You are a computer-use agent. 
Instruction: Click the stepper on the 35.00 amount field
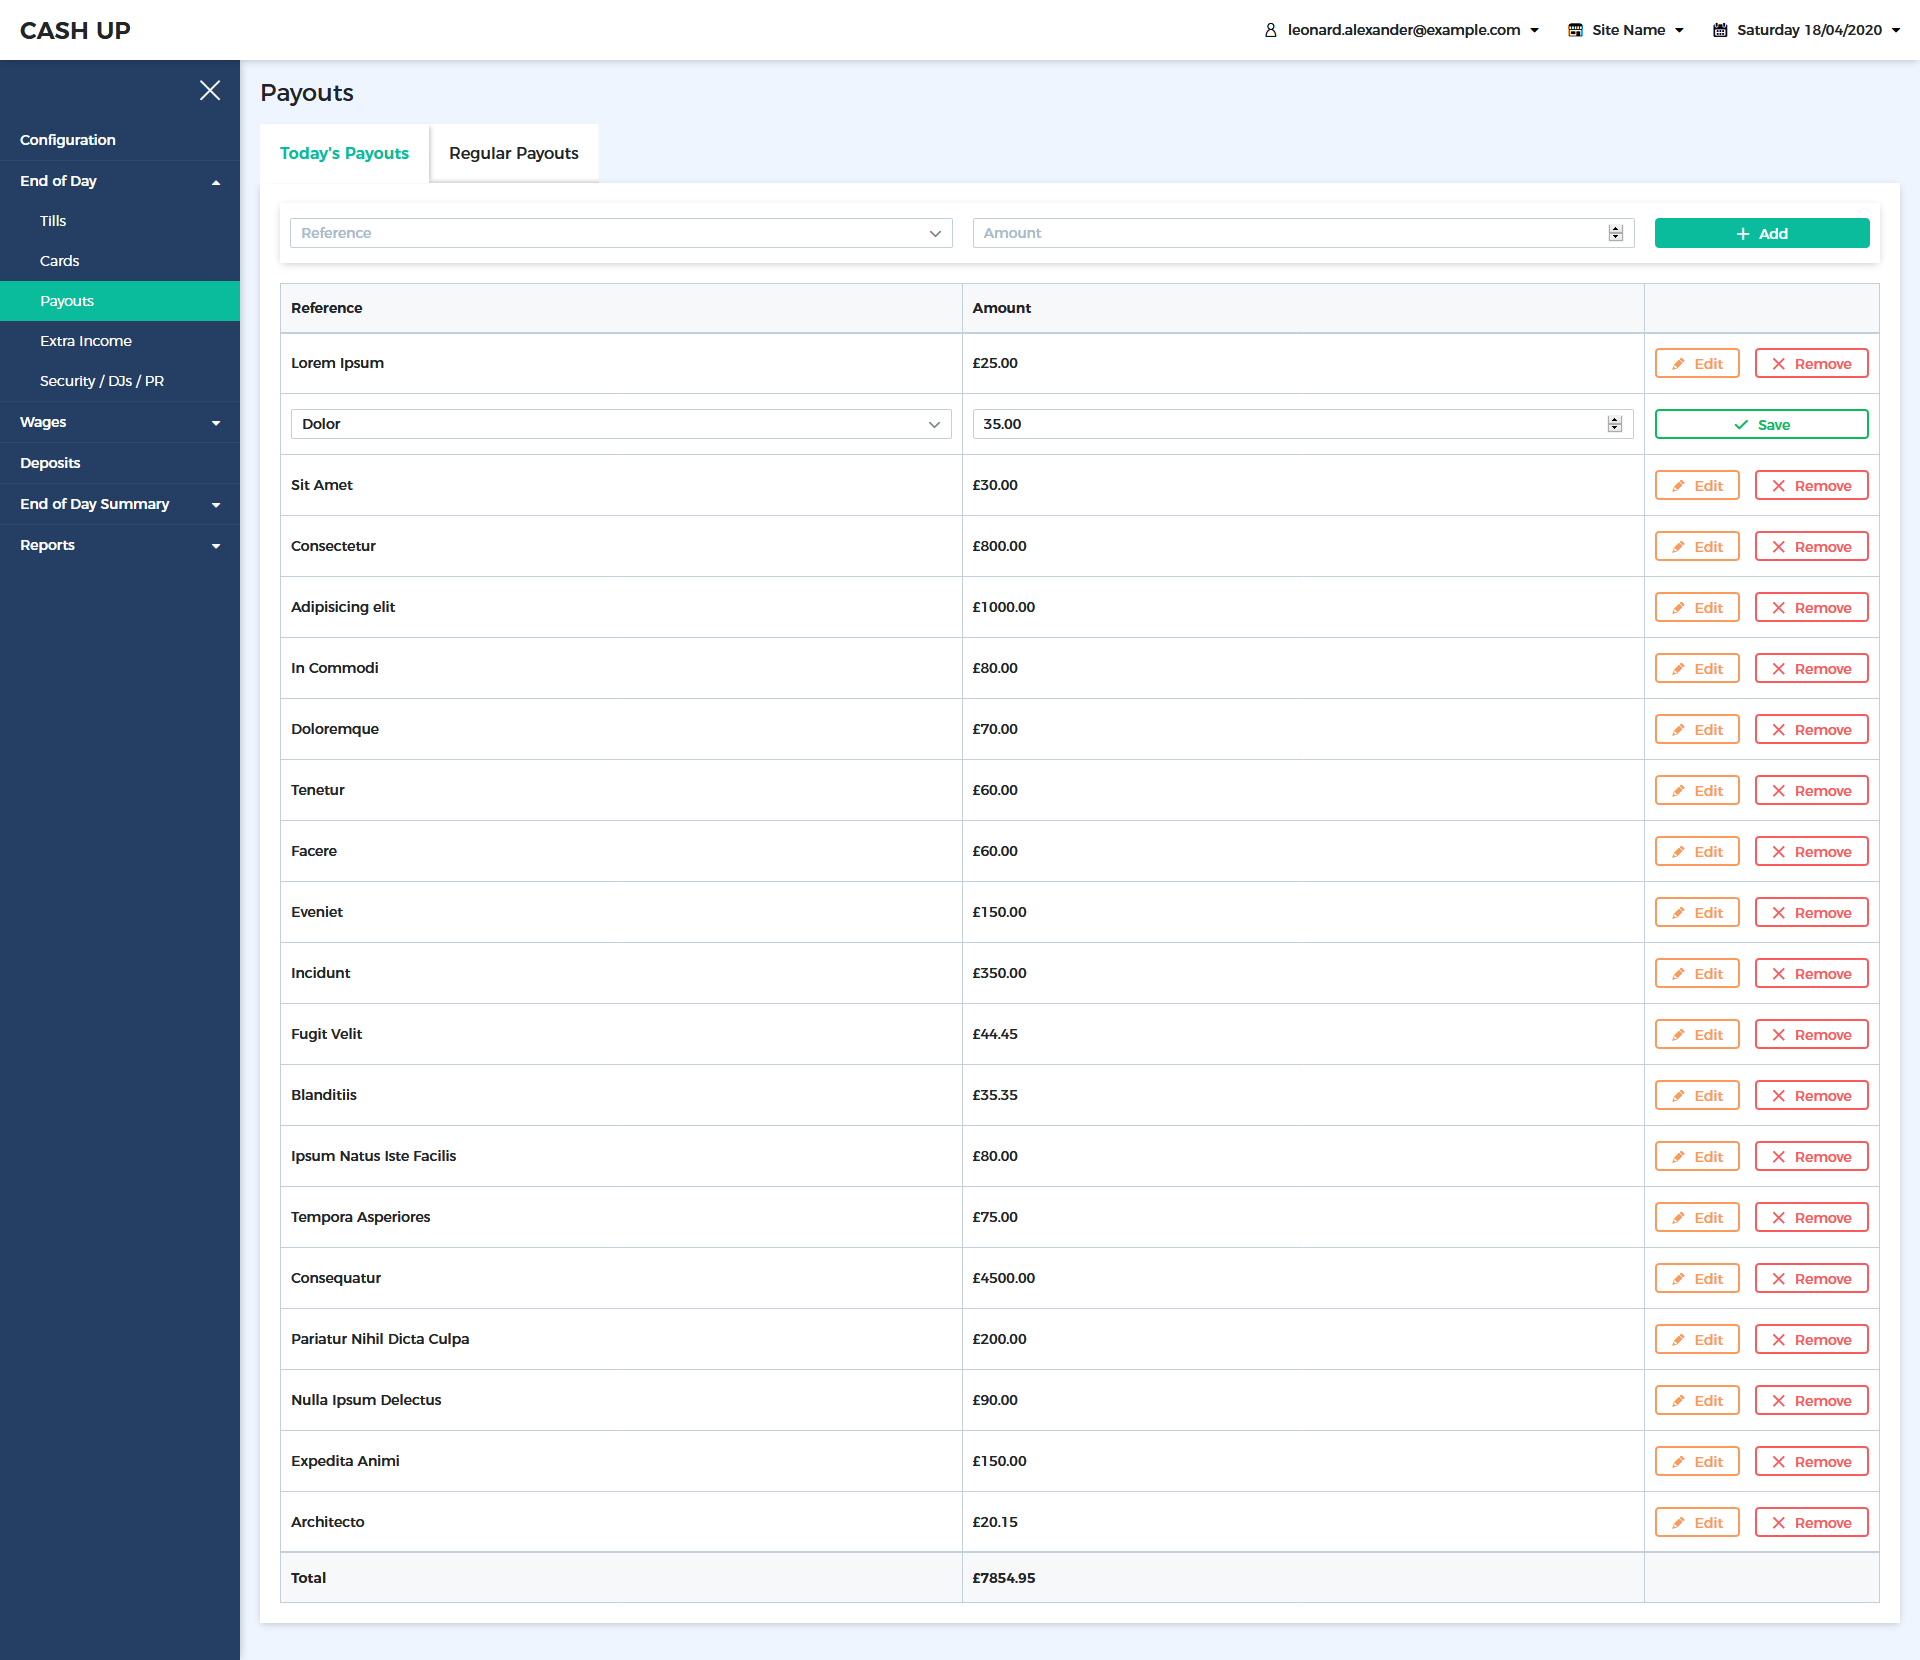pyautogui.click(x=1614, y=424)
